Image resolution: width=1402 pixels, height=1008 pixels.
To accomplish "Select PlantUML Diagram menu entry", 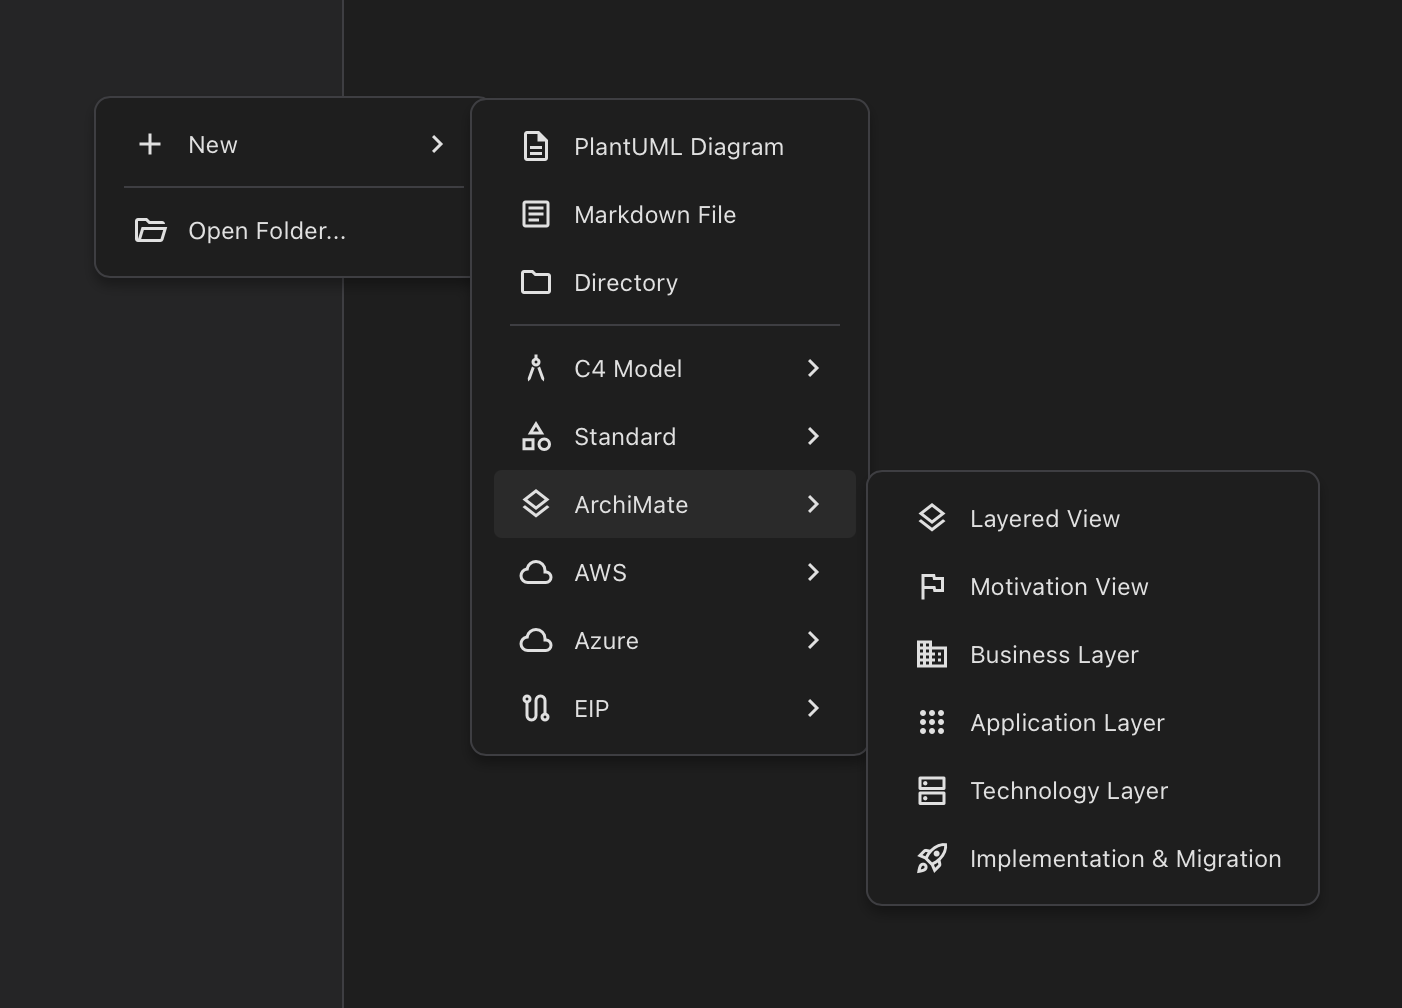I will (675, 146).
